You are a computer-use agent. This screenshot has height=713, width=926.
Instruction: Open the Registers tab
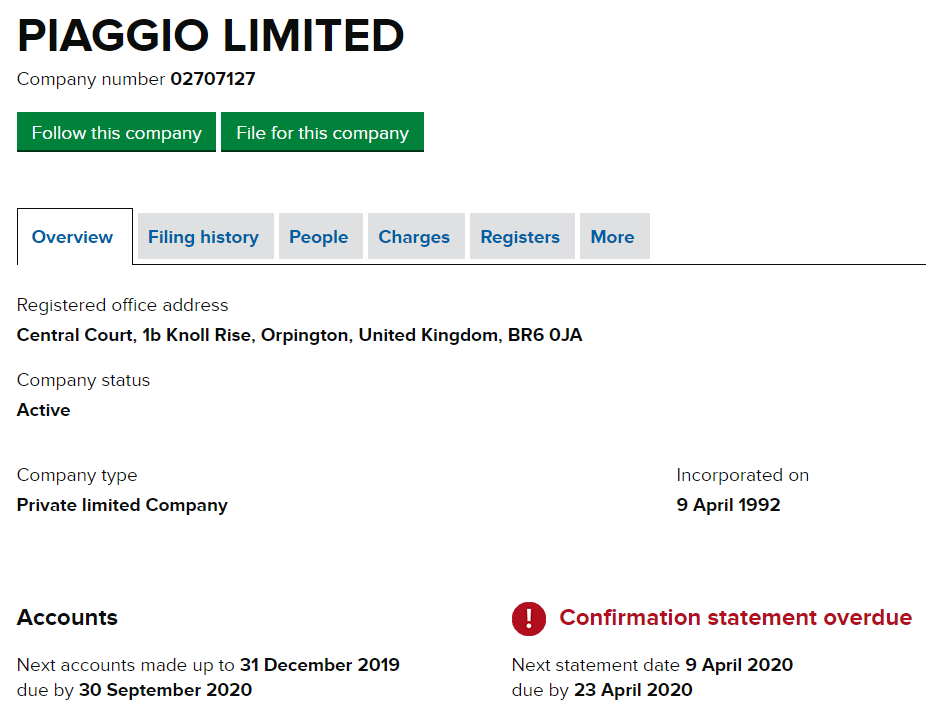point(520,237)
